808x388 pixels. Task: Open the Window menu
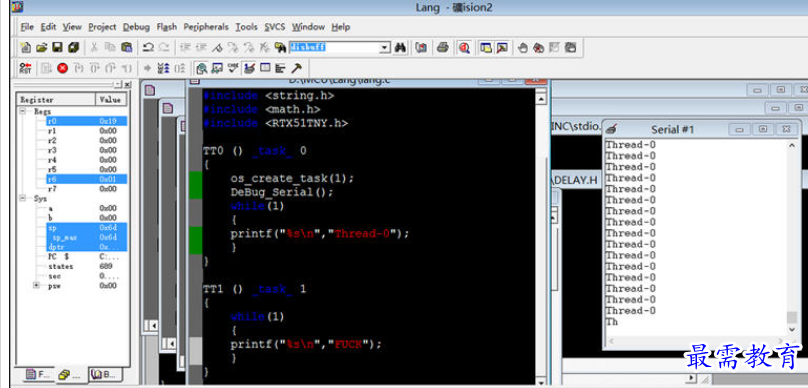point(308,27)
